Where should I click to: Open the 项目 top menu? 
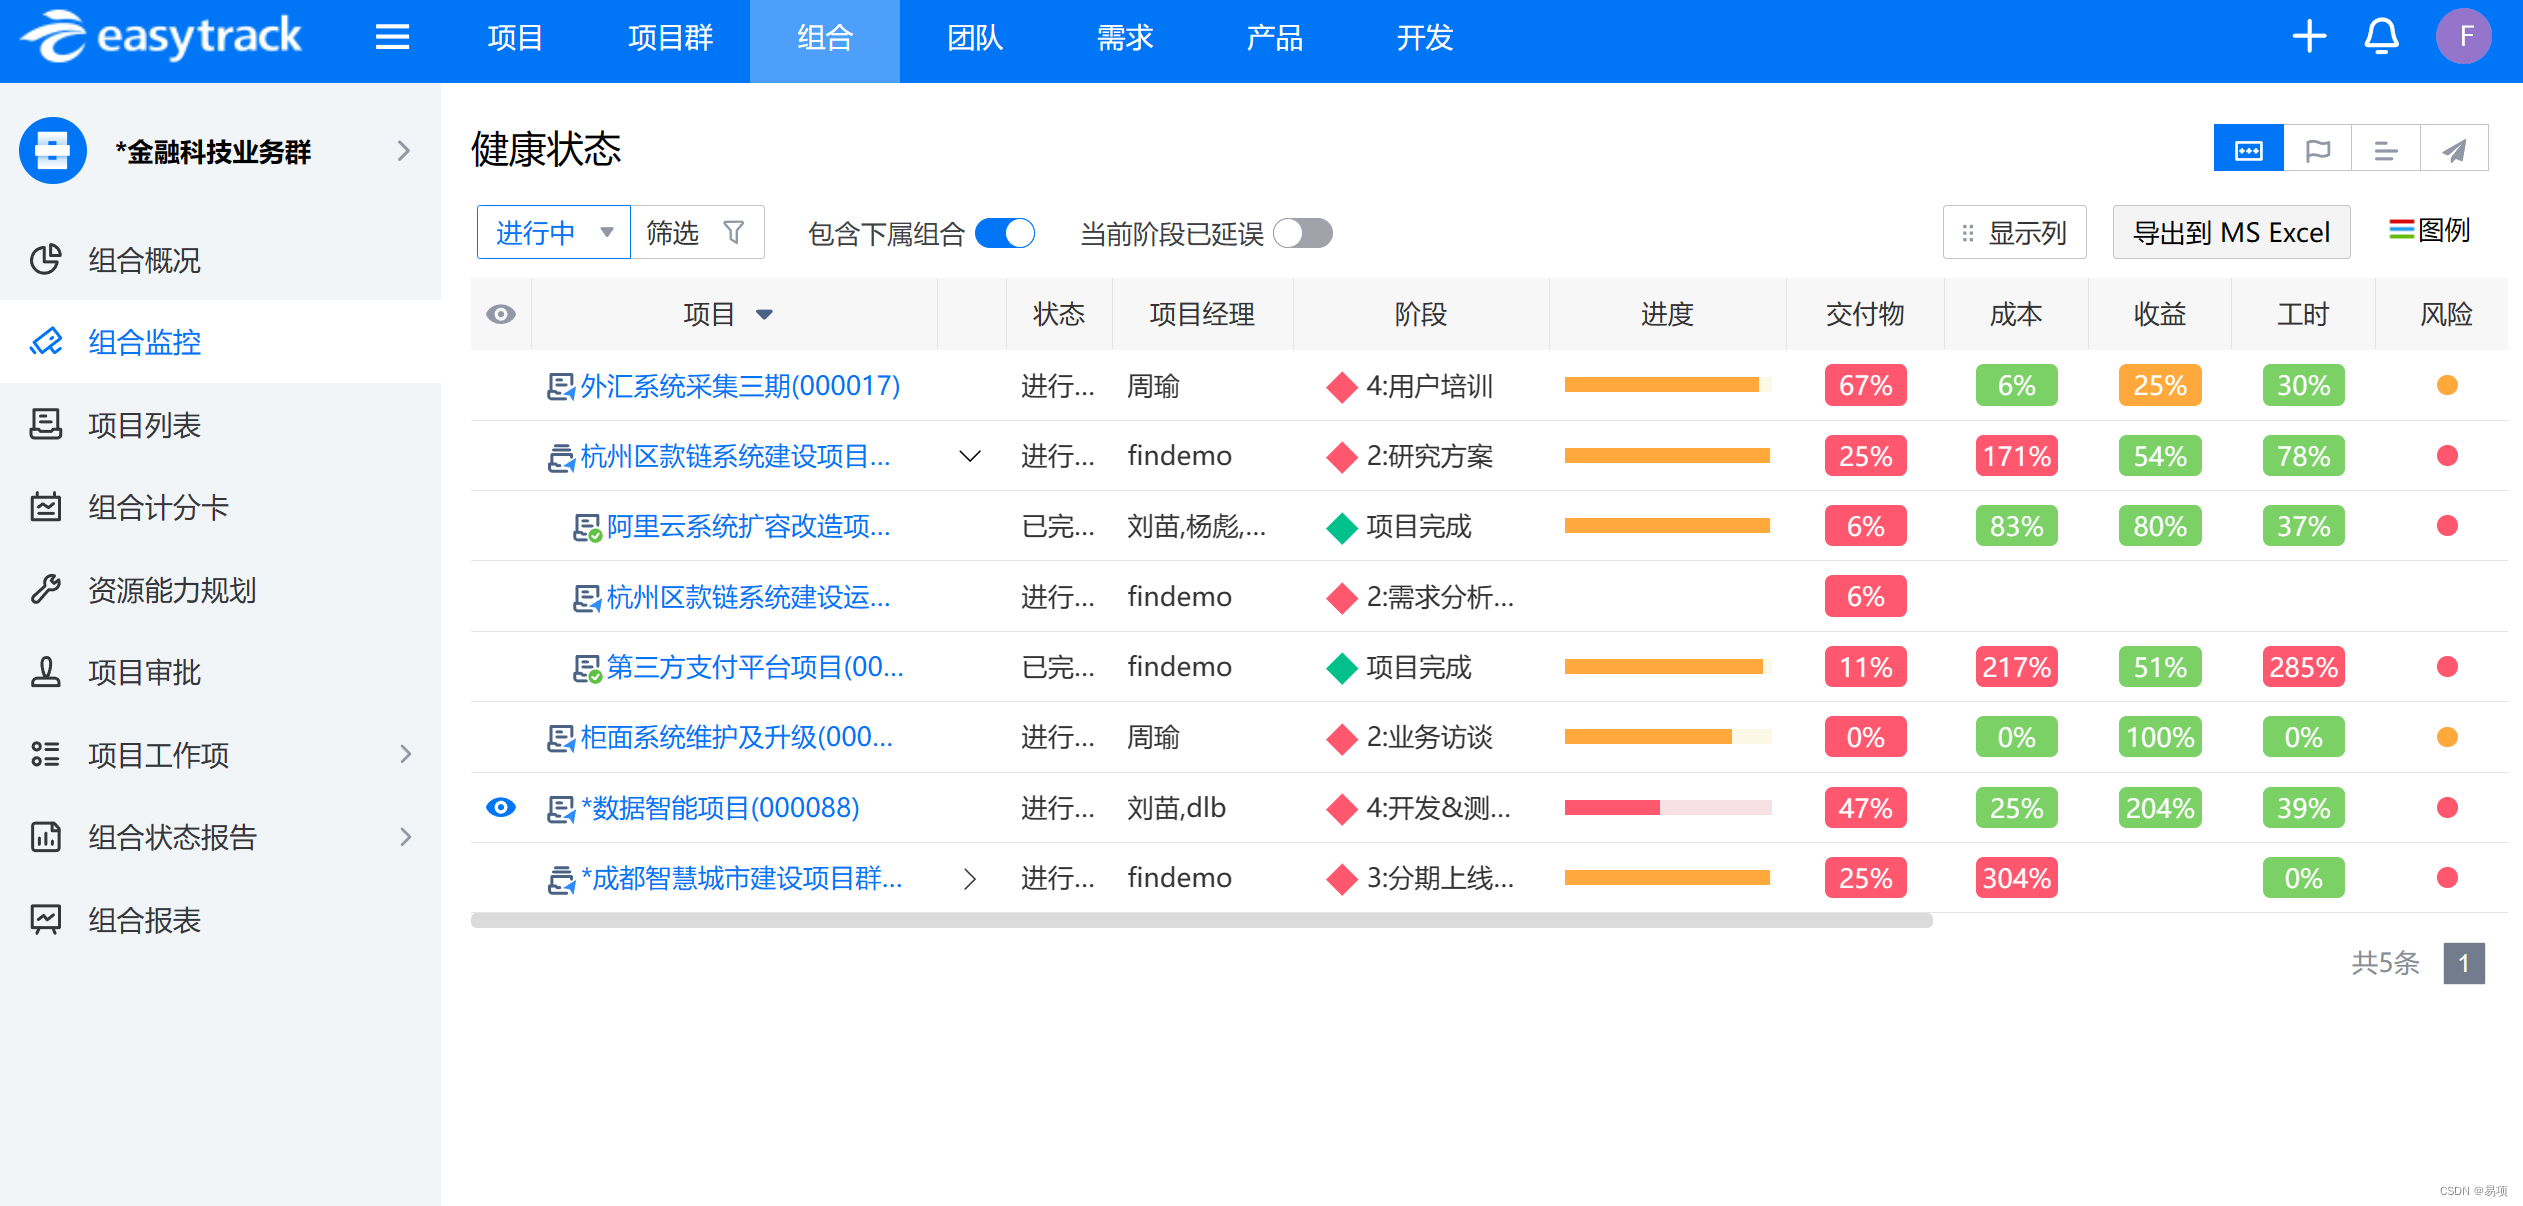point(515,38)
